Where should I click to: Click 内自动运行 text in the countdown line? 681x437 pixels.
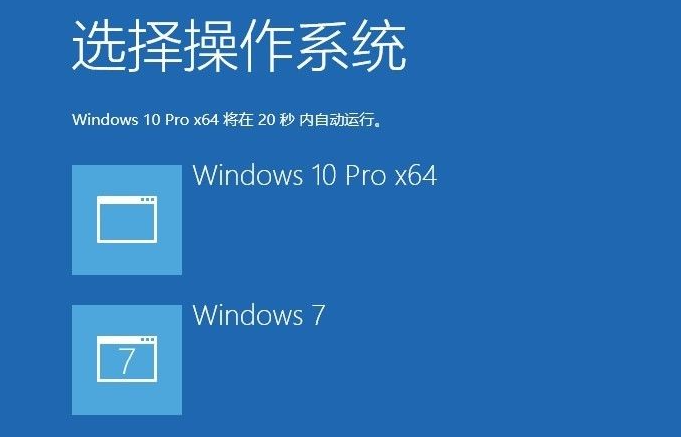tap(336, 119)
